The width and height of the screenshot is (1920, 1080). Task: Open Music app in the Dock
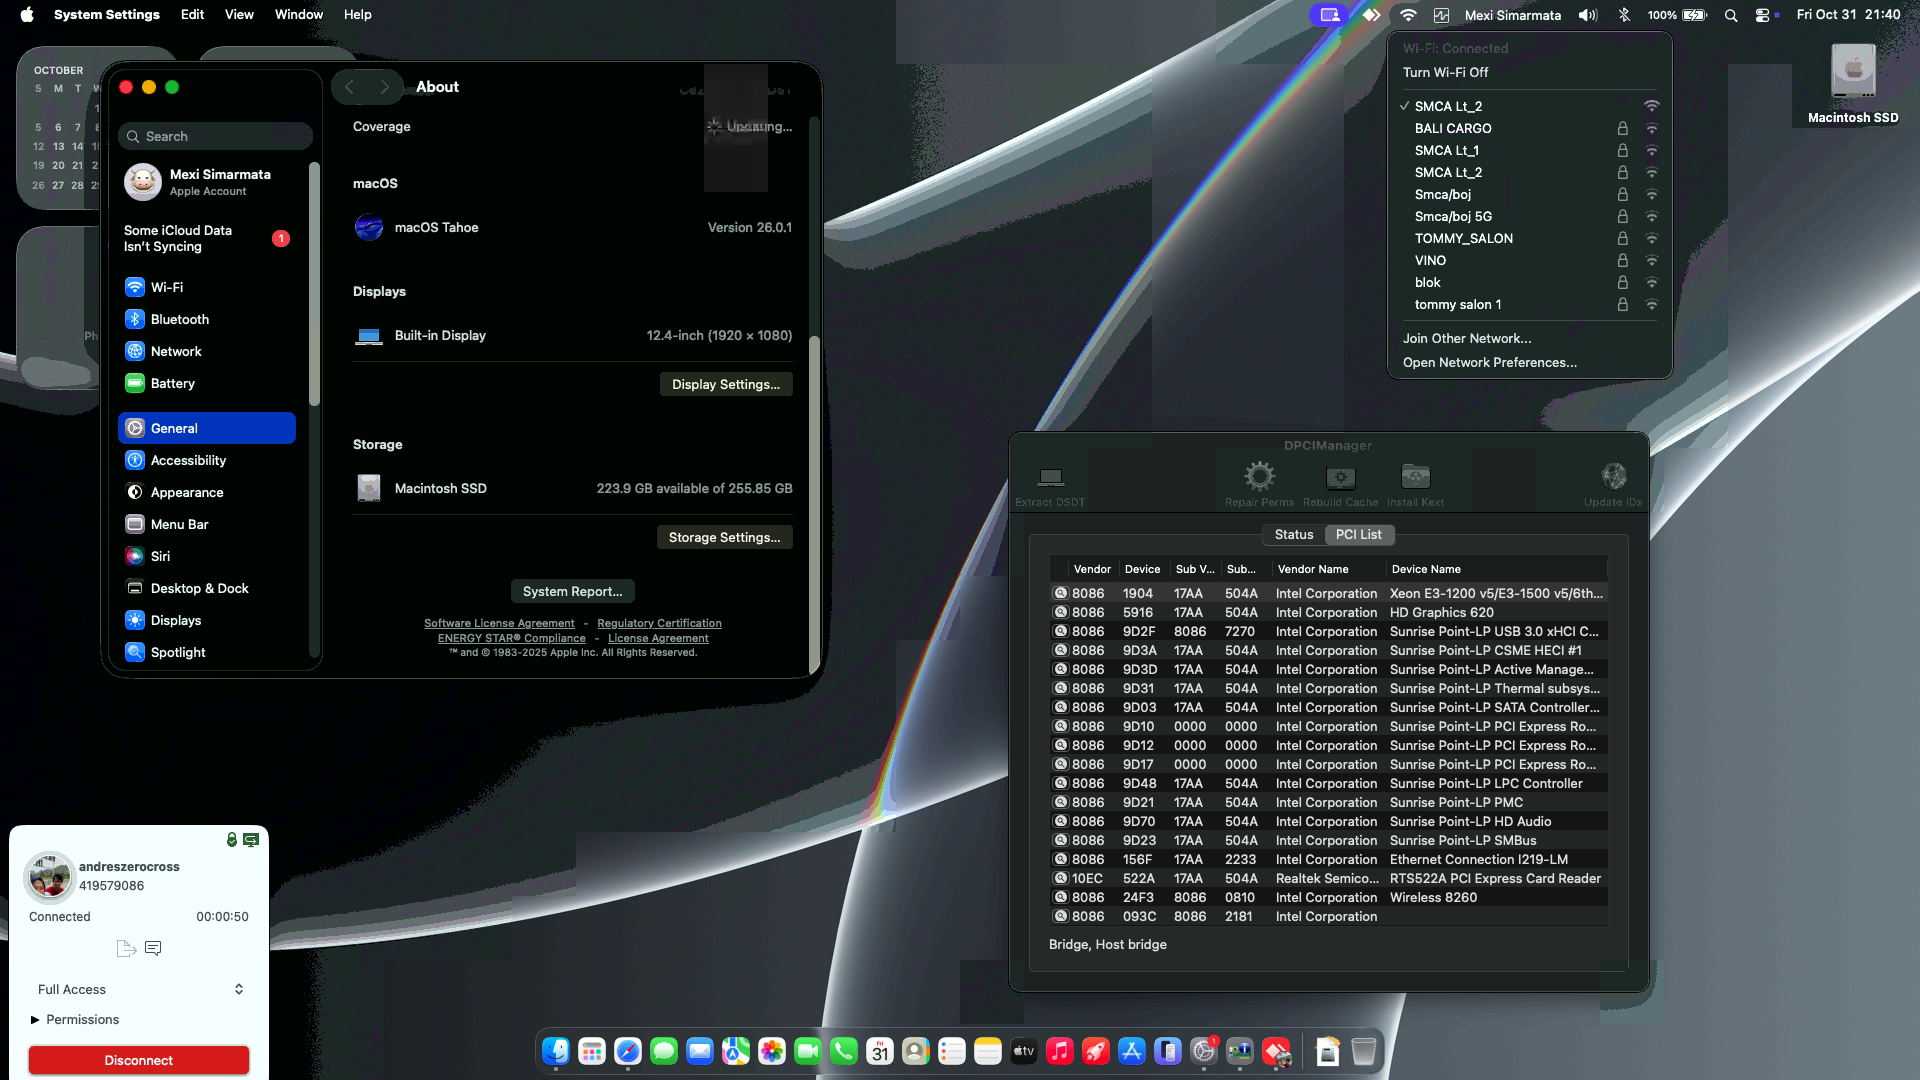(x=1060, y=1051)
